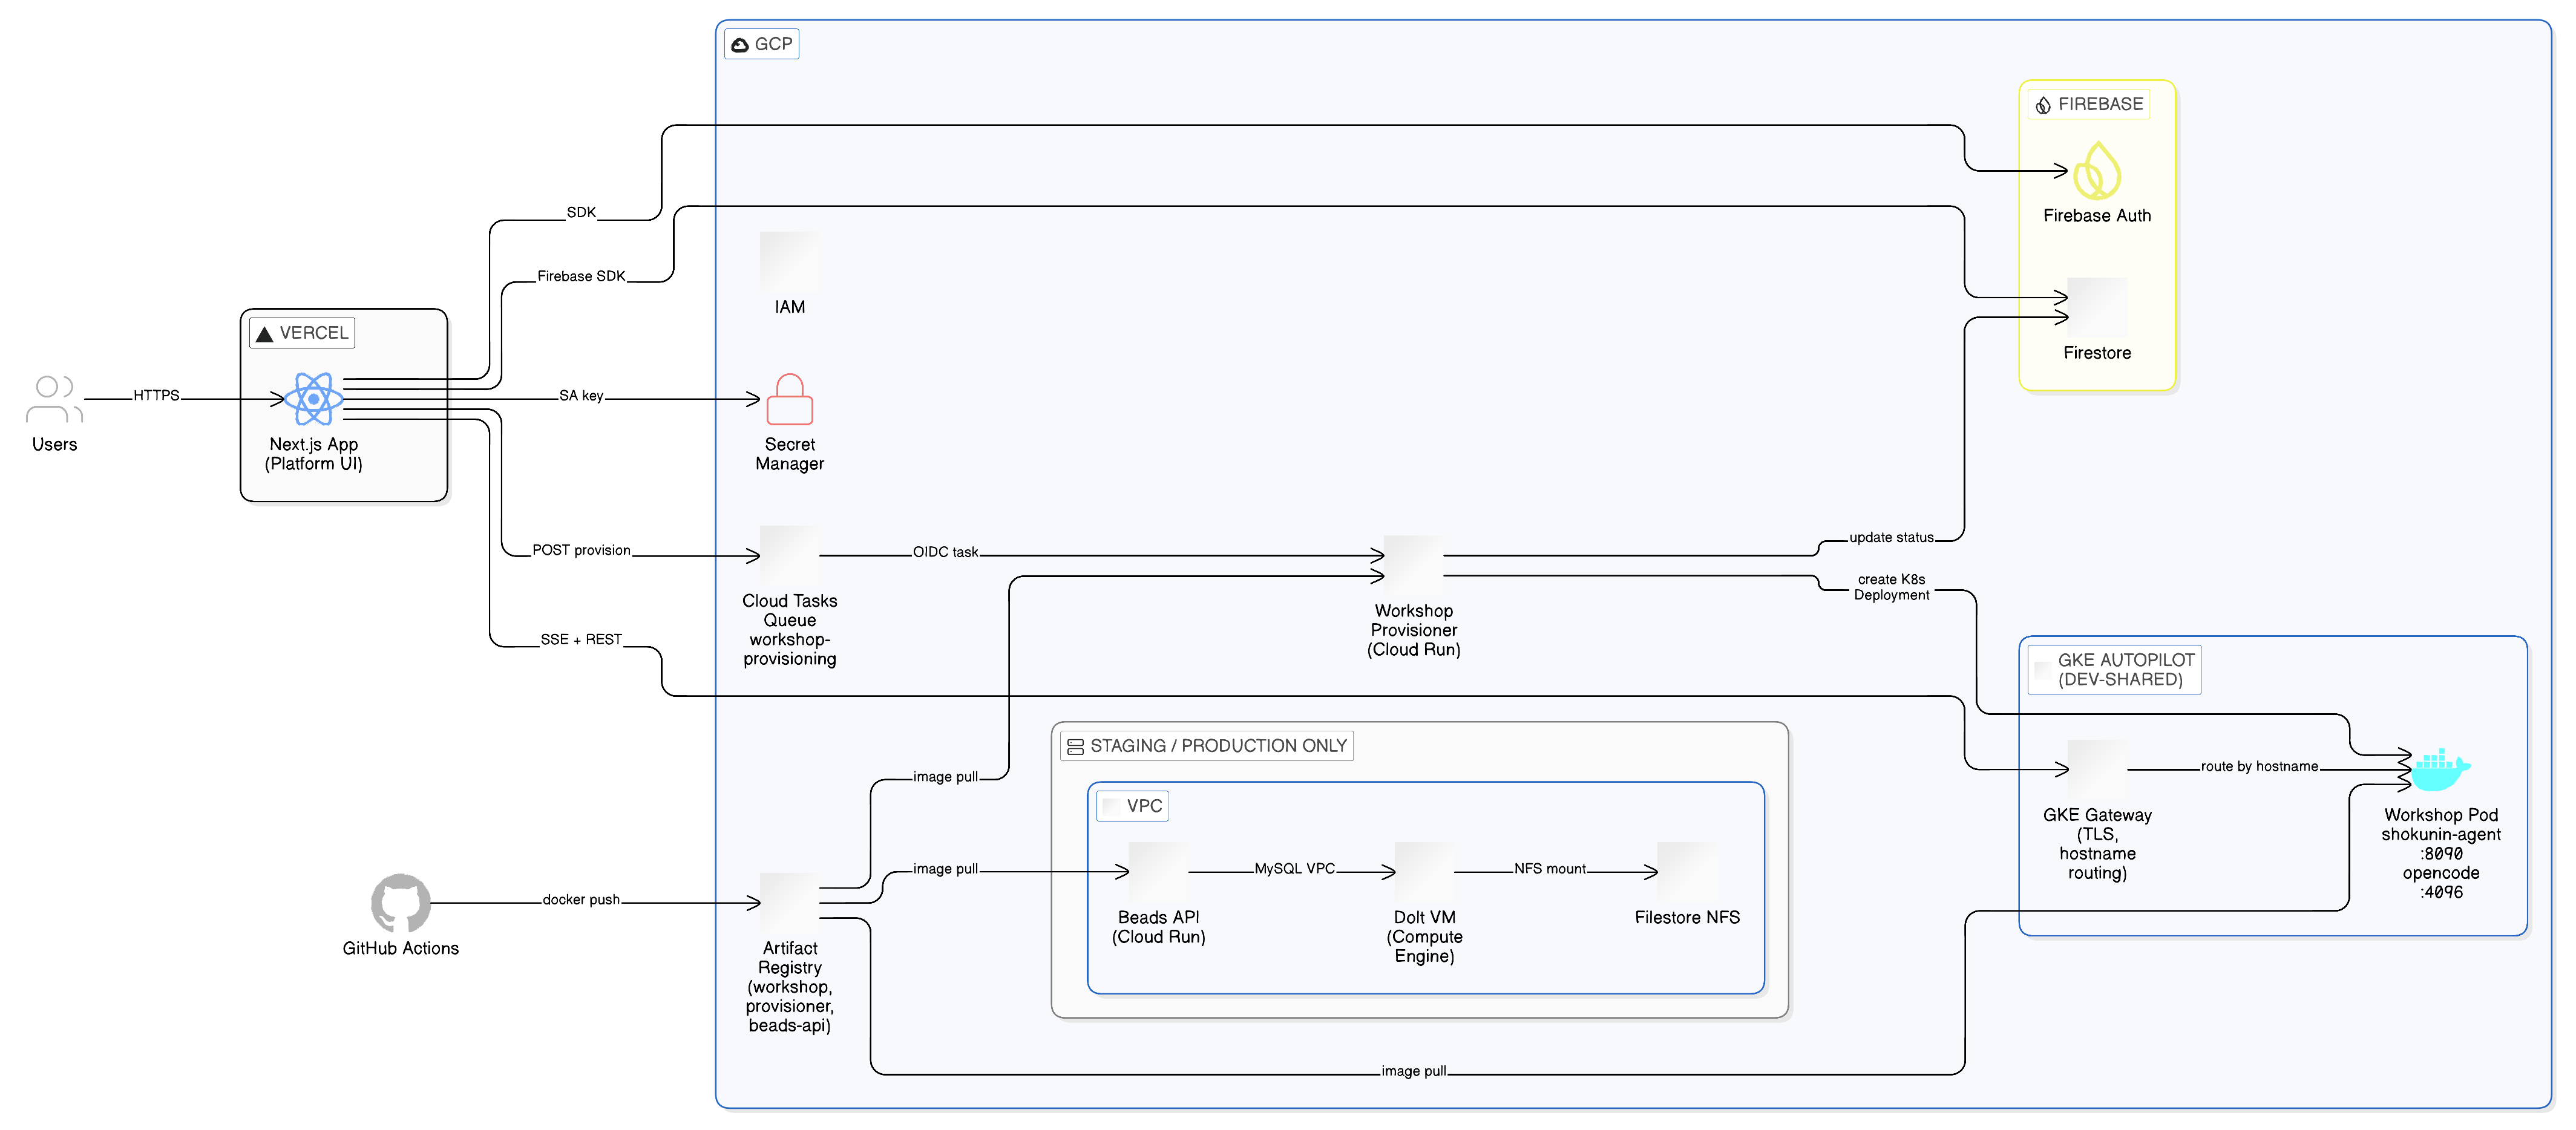Select the MySQL VPC edge label
2576x1130 pixels.
(1295, 868)
